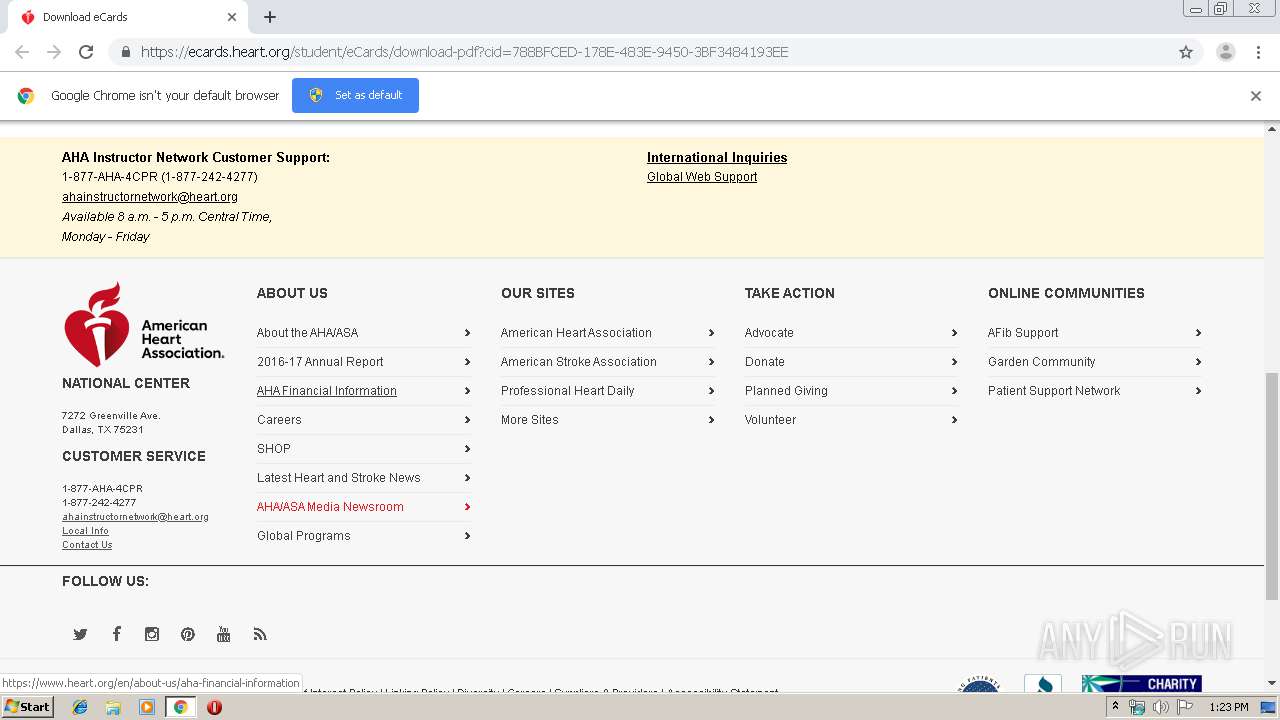Expand About the AHA/ASA arrow

point(467,333)
